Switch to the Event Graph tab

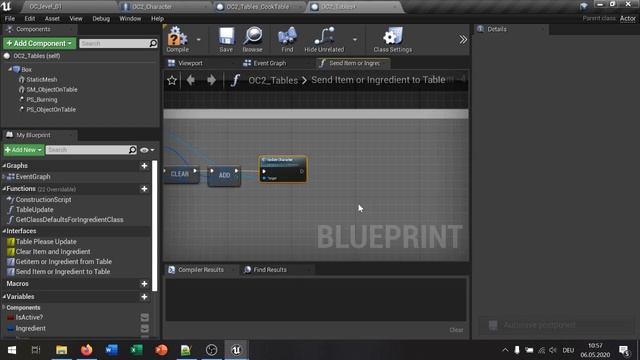pyautogui.click(x=264, y=63)
